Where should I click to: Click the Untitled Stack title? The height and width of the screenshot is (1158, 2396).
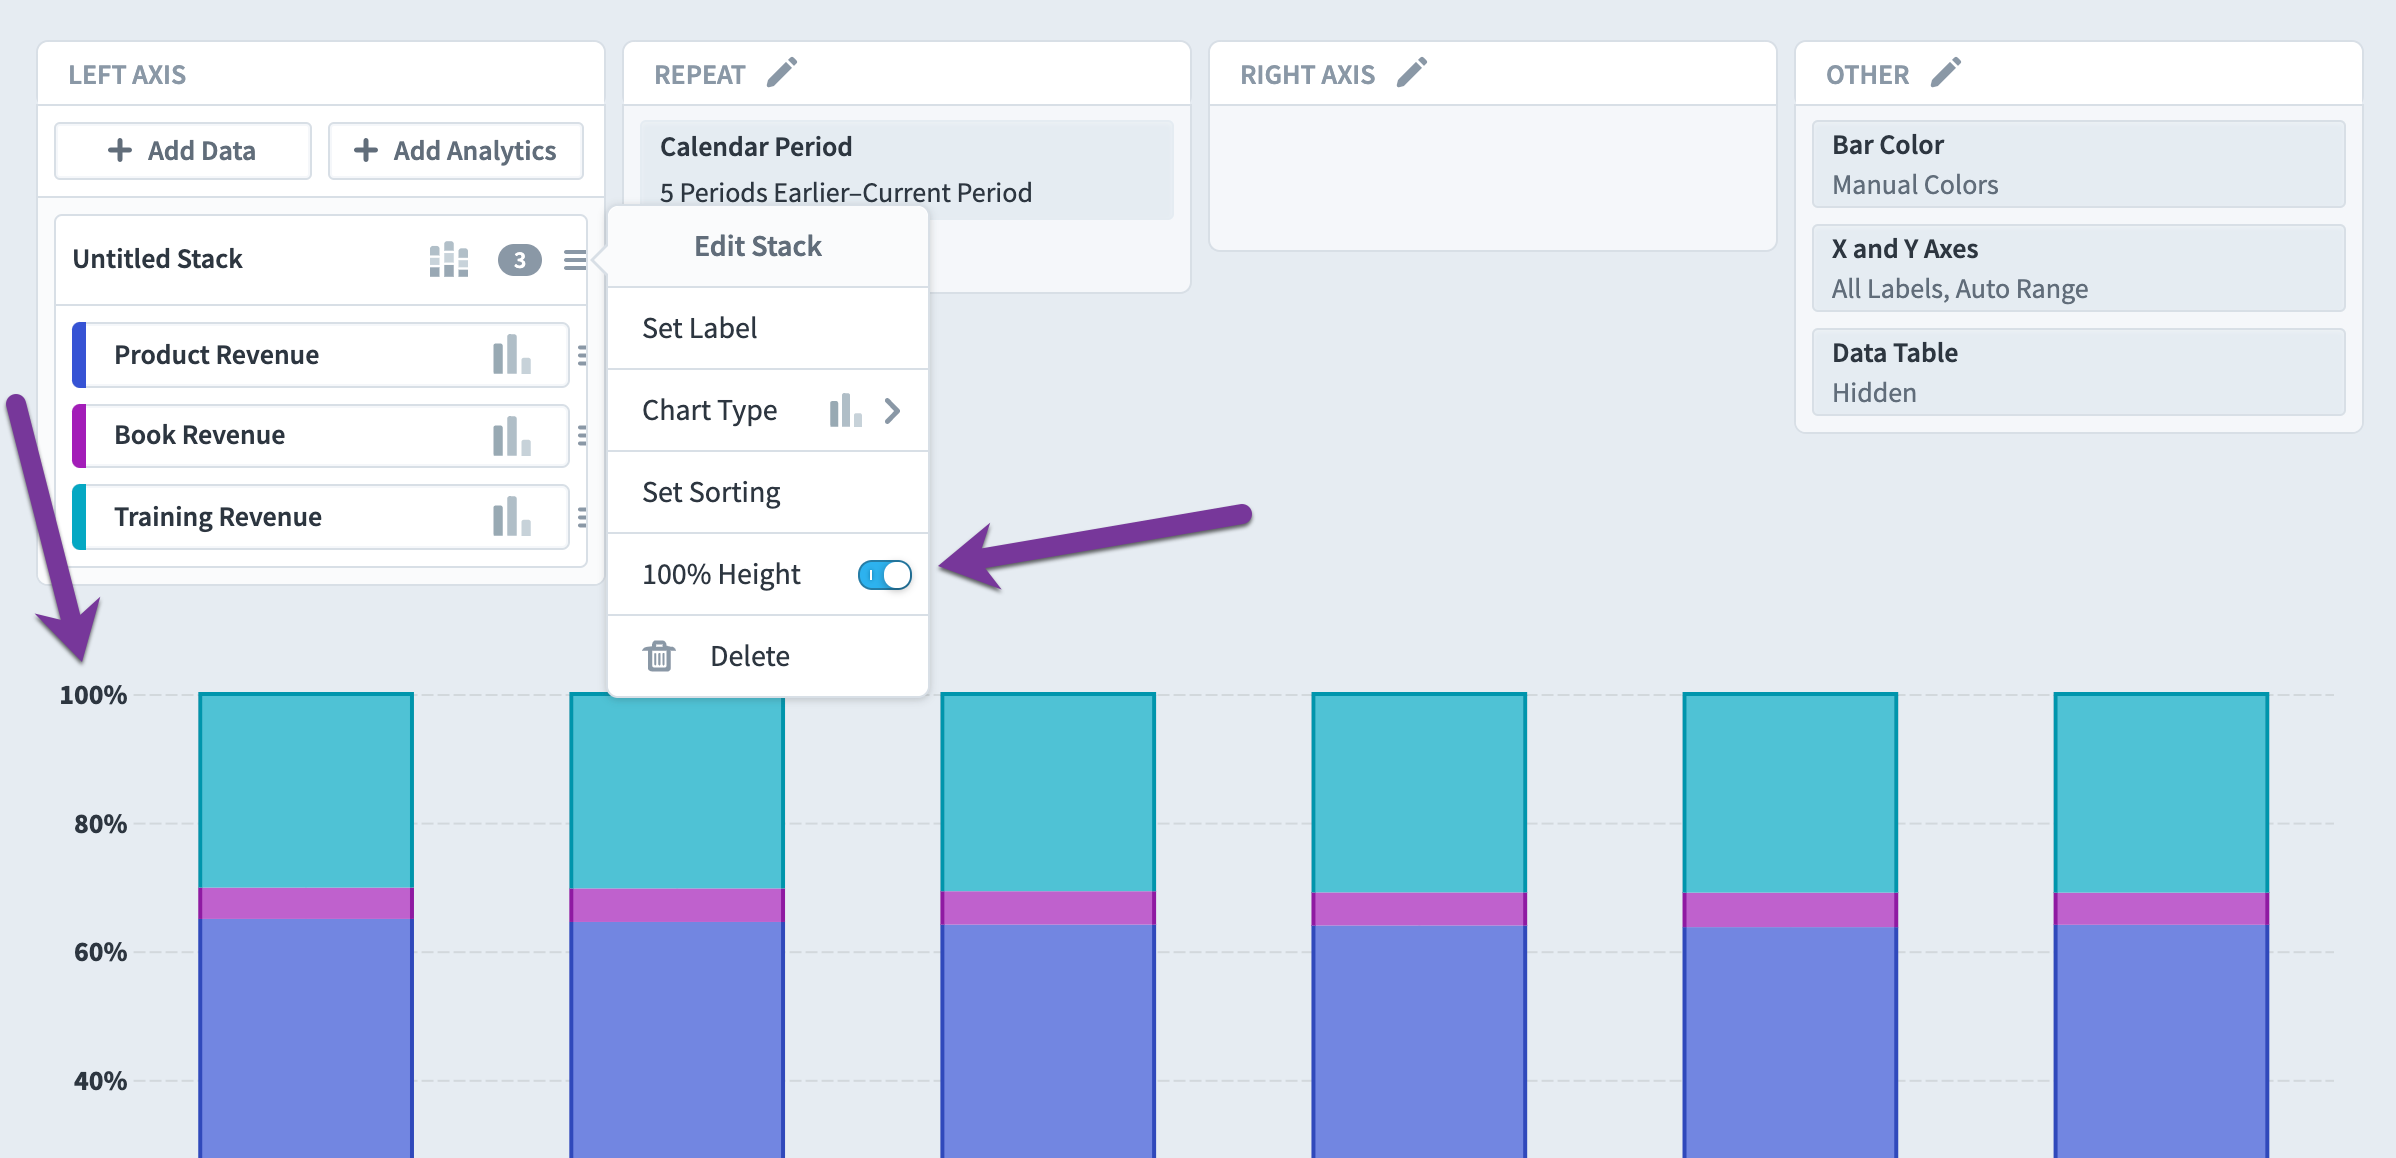[x=157, y=260]
